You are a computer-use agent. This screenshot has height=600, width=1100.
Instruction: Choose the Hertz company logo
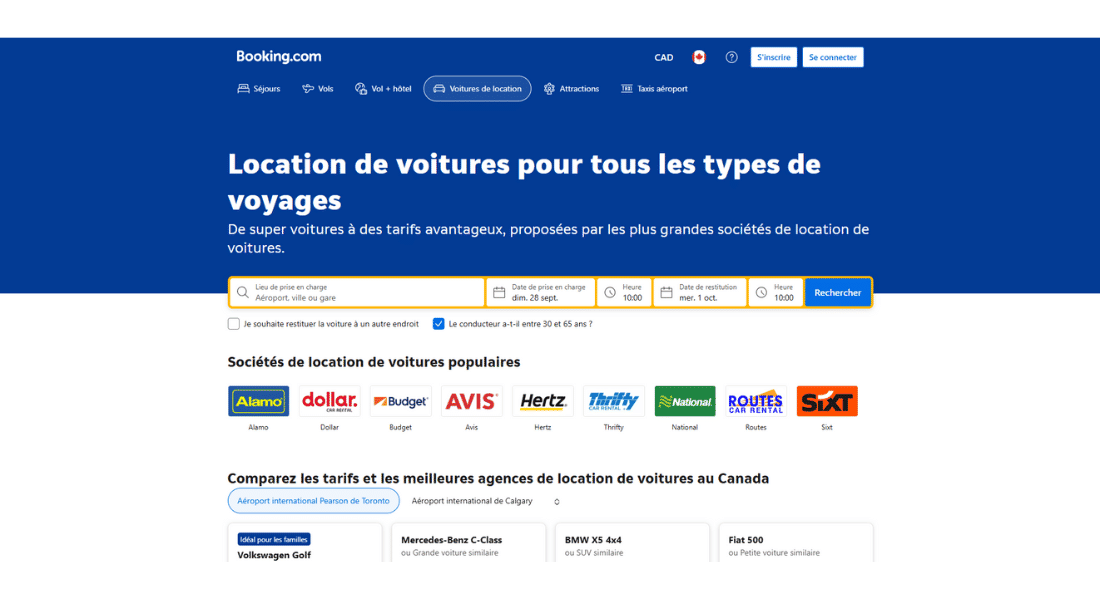tap(542, 401)
